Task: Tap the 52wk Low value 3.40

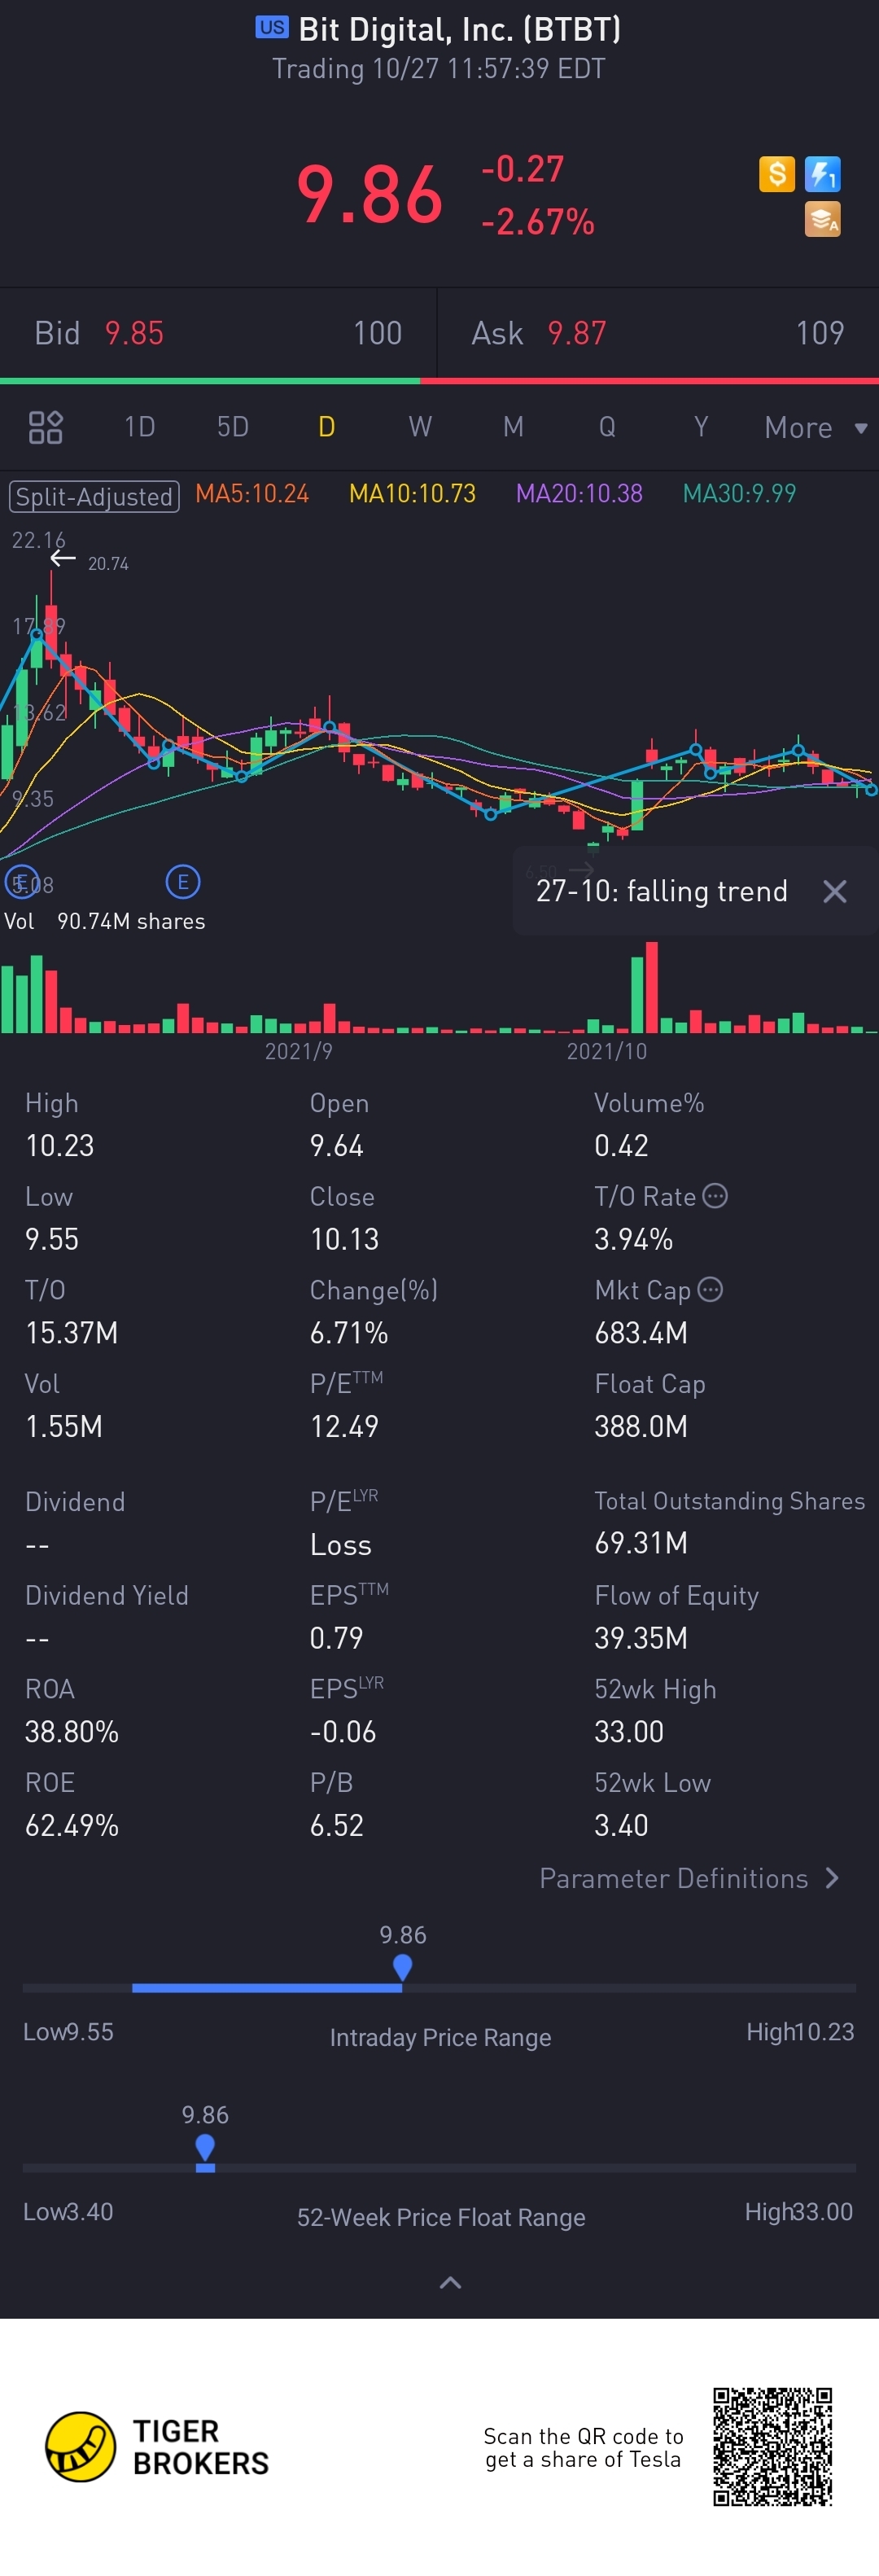Action: point(621,1825)
